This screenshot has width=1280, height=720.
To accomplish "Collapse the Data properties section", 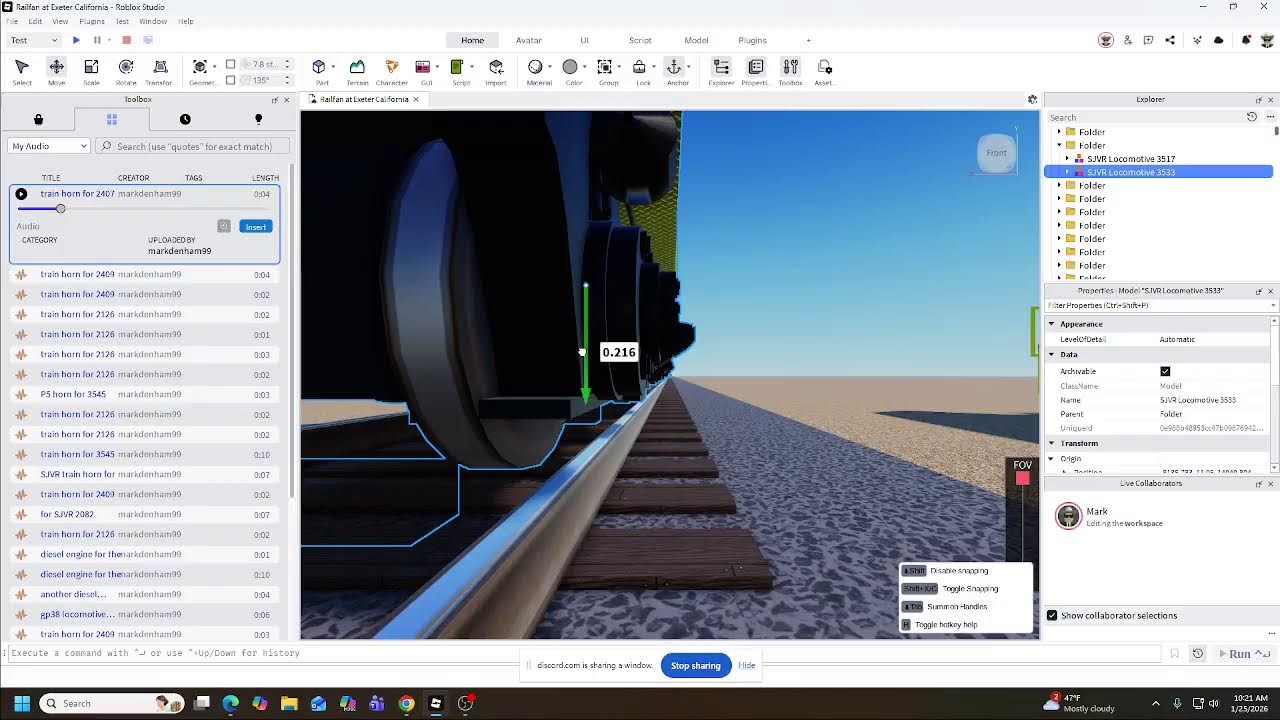I will click(1051, 354).
